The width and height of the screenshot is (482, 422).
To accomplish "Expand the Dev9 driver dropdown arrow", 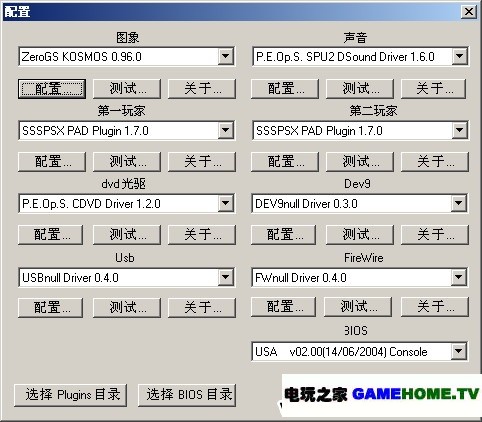I will click(458, 203).
